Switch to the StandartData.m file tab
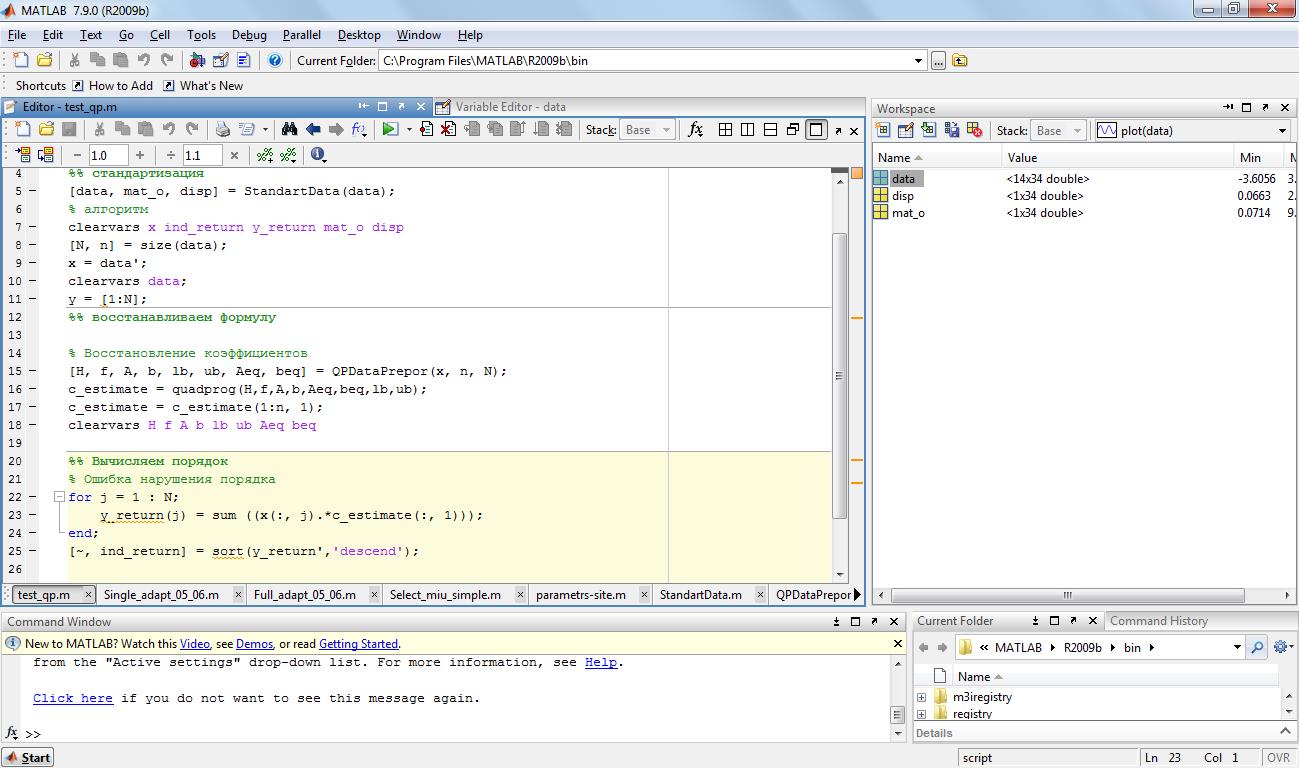 pos(700,594)
